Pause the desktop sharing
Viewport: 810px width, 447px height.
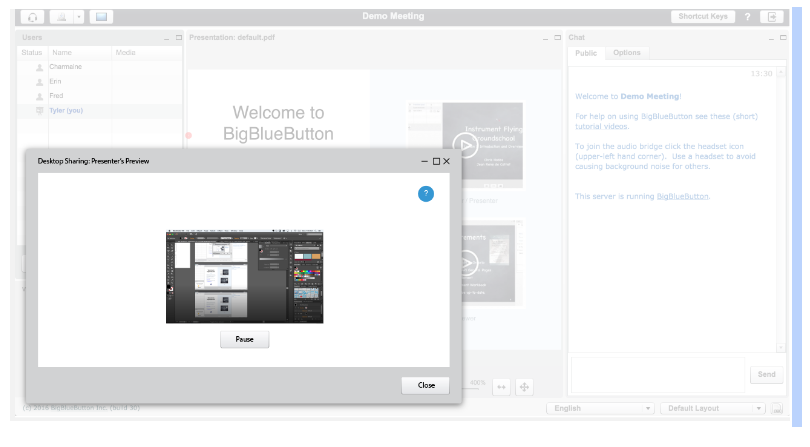point(244,340)
